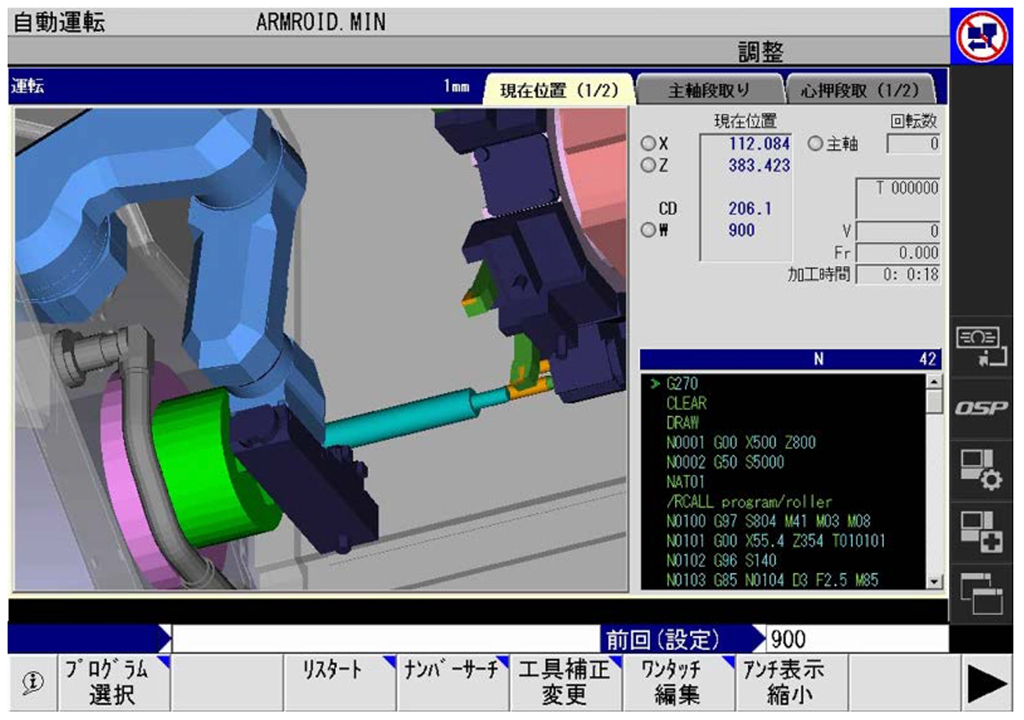Select the W axis radio button
The height and width of the screenshot is (720, 1024).
click(648, 231)
